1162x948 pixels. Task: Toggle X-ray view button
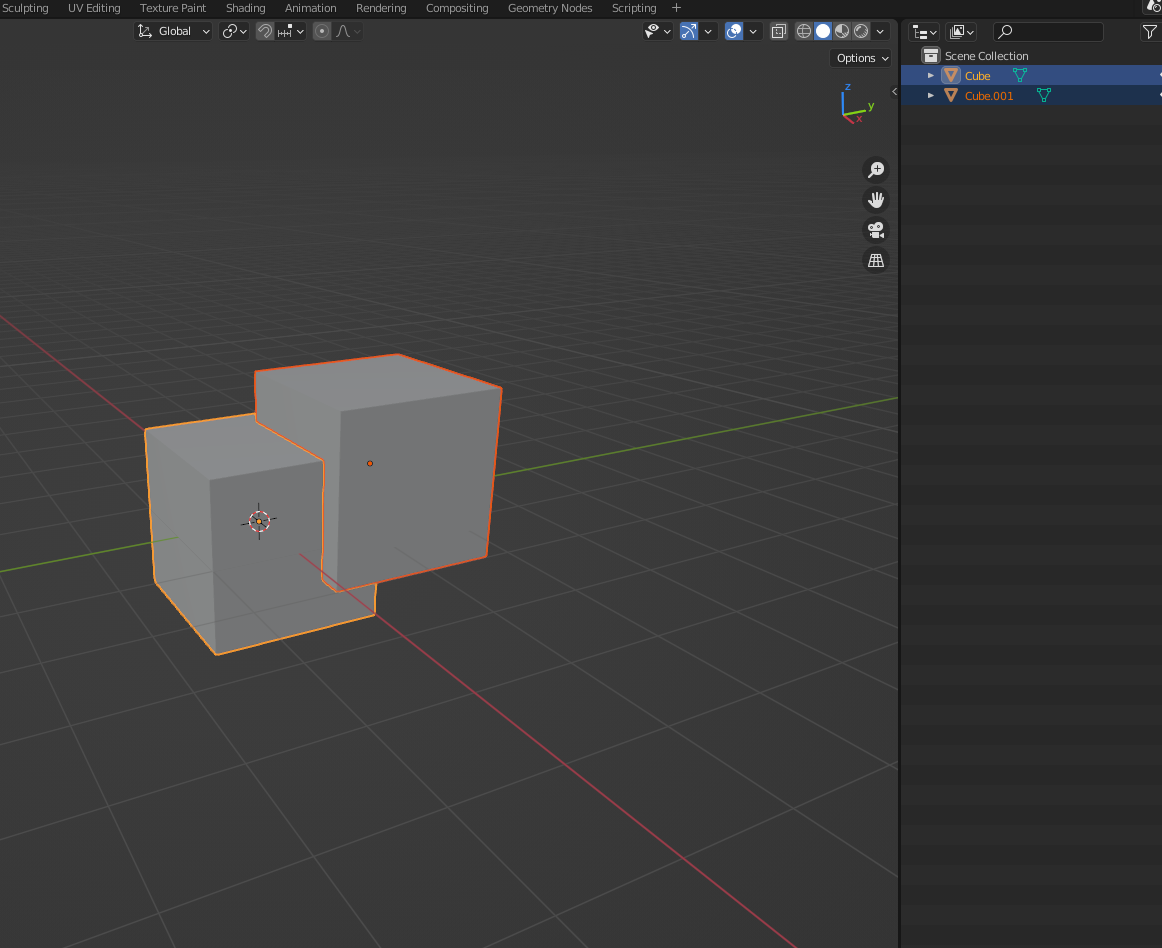click(779, 31)
